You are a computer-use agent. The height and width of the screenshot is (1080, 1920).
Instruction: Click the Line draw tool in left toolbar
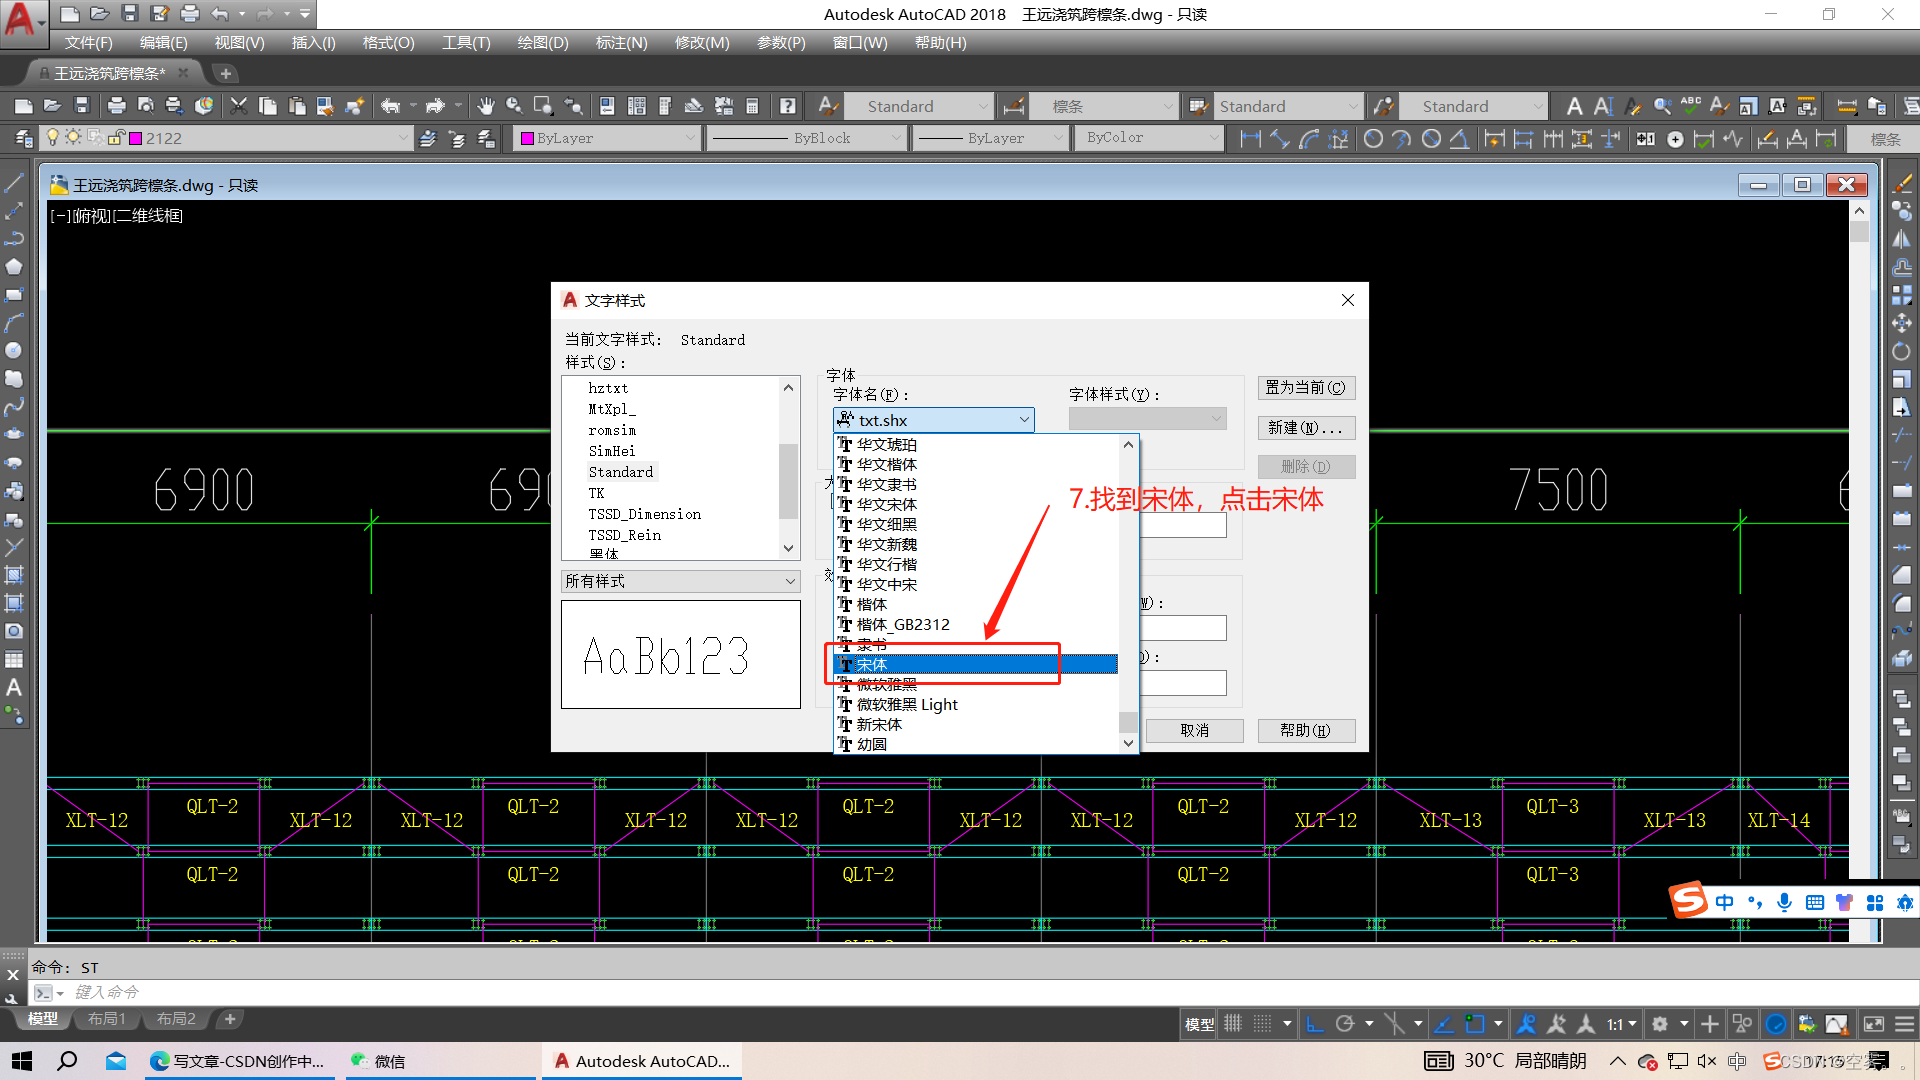click(14, 183)
